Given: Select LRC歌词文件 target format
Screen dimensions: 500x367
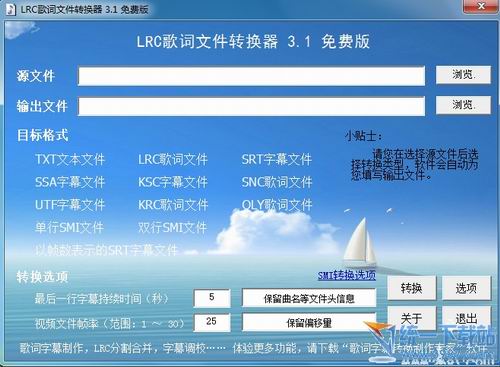Looking at the screenshot, I should (x=173, y=160).
